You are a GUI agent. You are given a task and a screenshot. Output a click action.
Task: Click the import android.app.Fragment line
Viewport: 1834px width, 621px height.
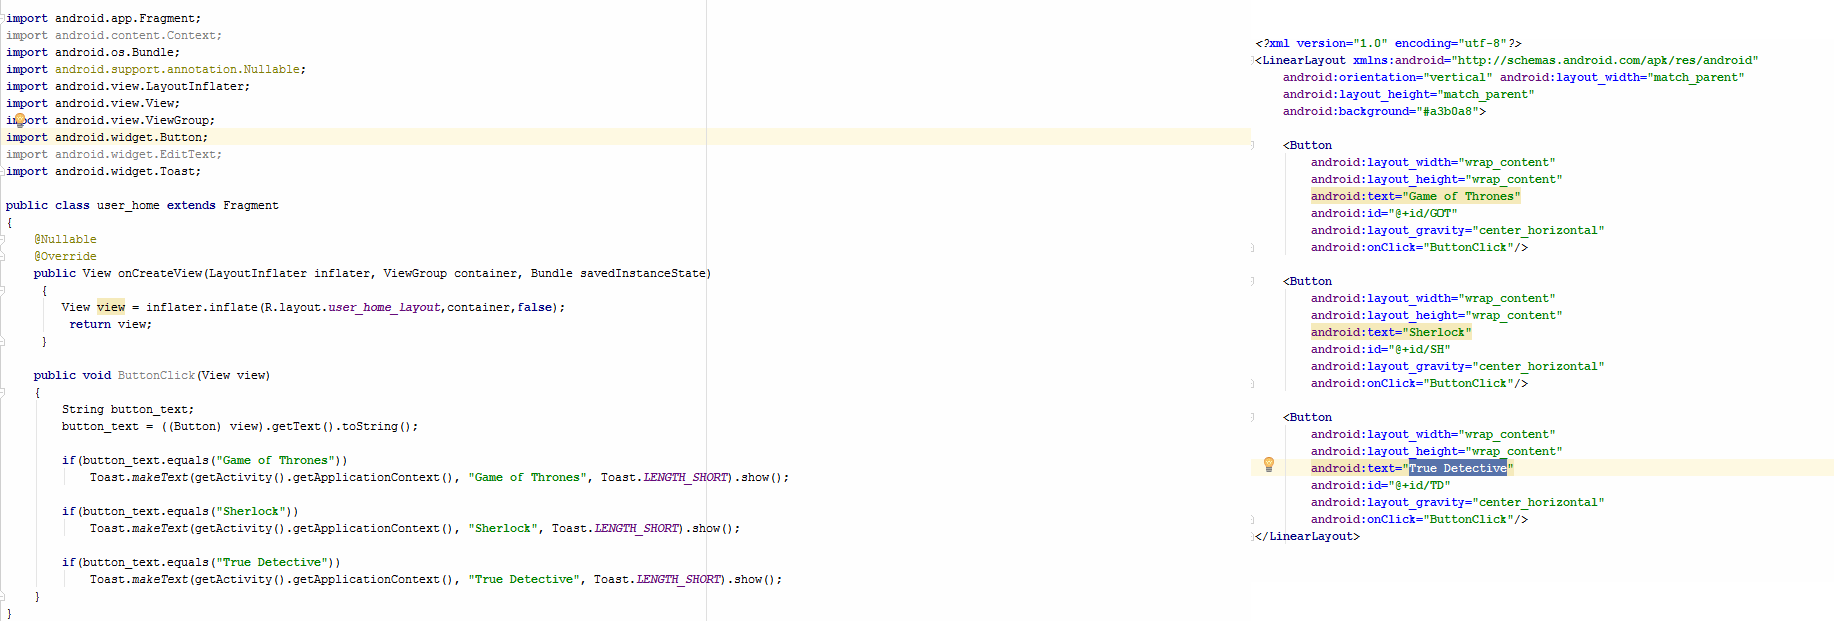tap(103, 18)
